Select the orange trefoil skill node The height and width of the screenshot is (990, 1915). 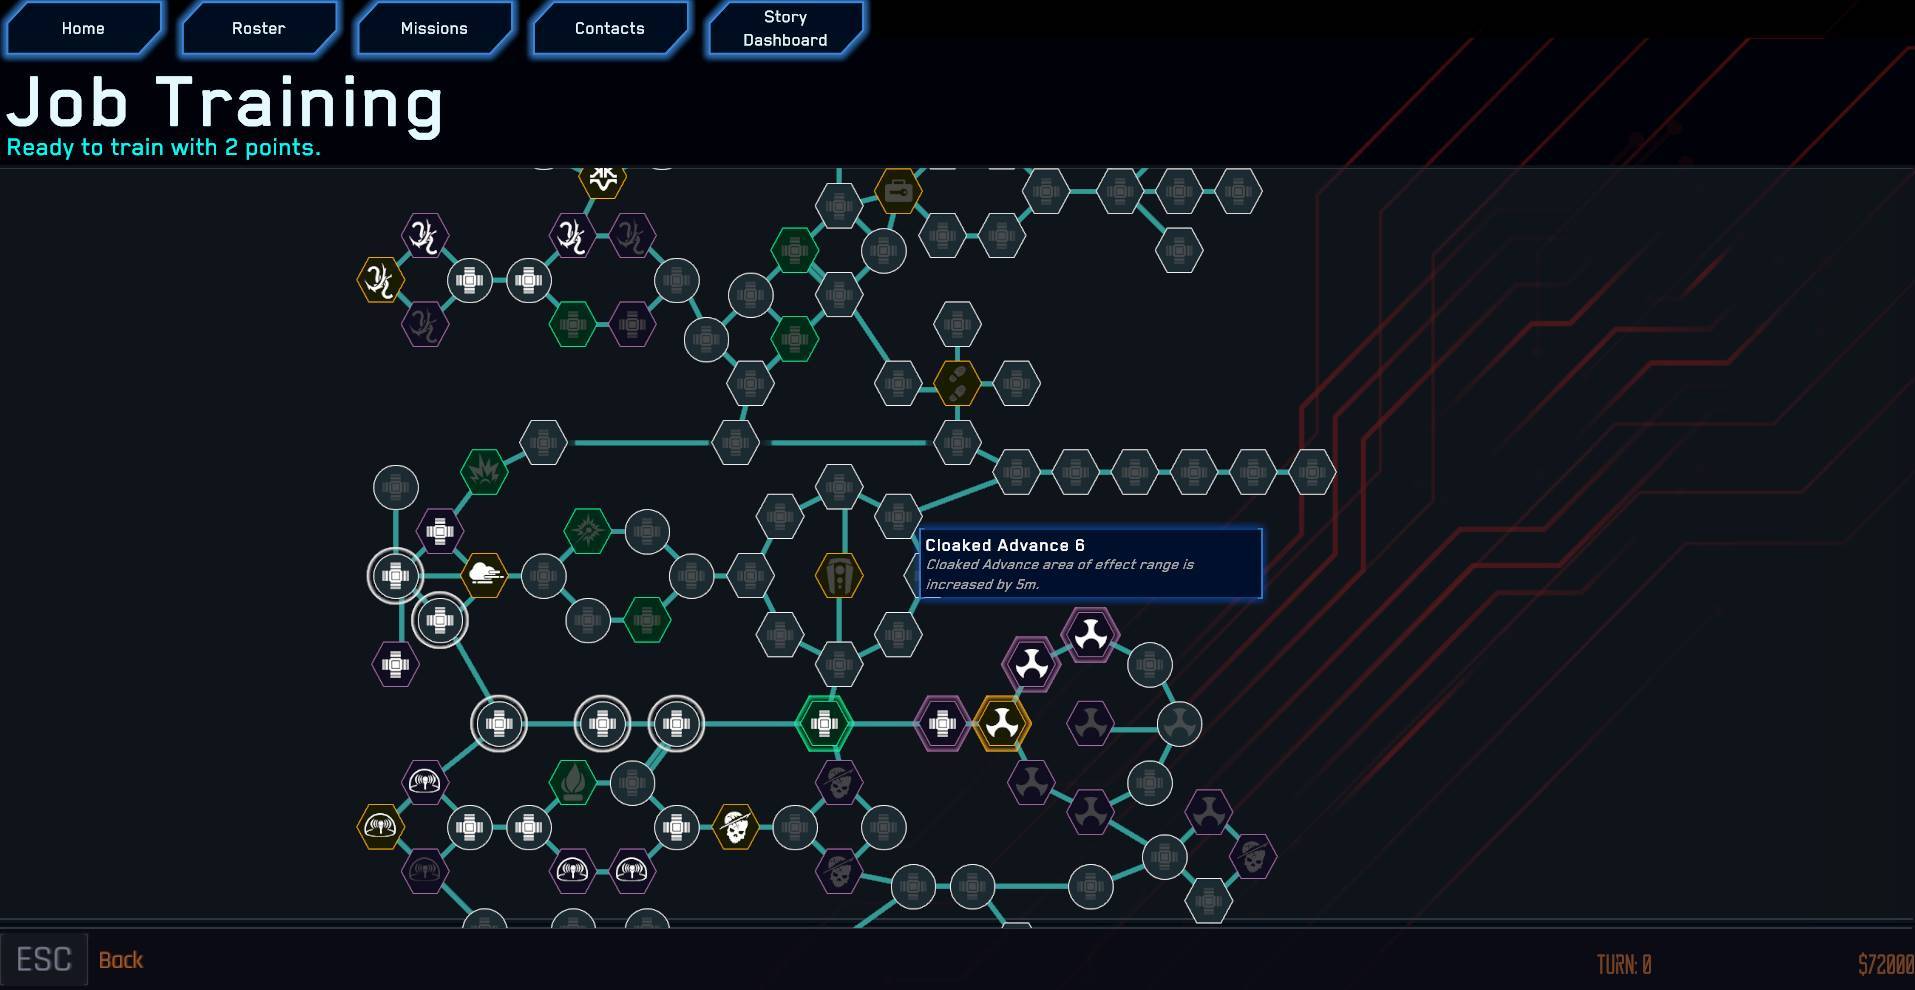tap(1001, 723)
